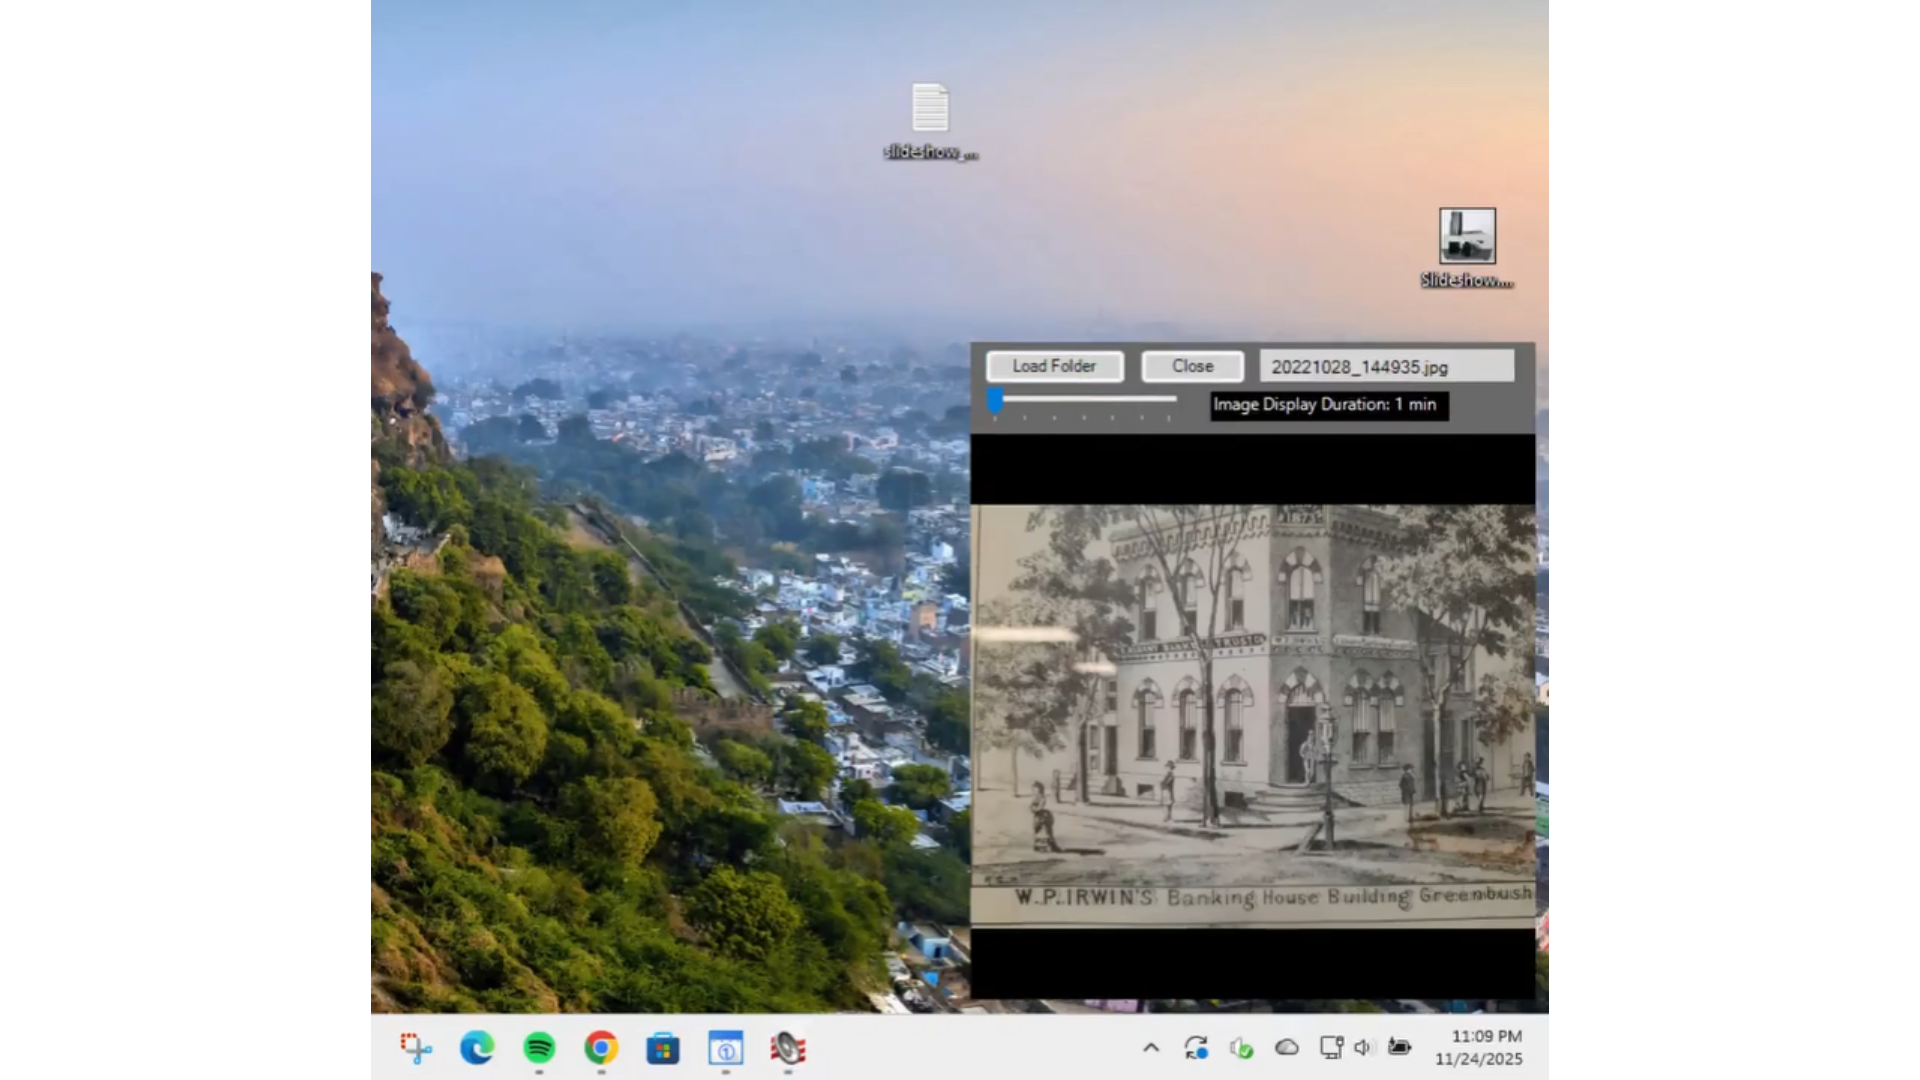The image size is (1920, 1080).
Task: Open the Slideshow app shortcut on desktop
Action: coord(1467,237)
